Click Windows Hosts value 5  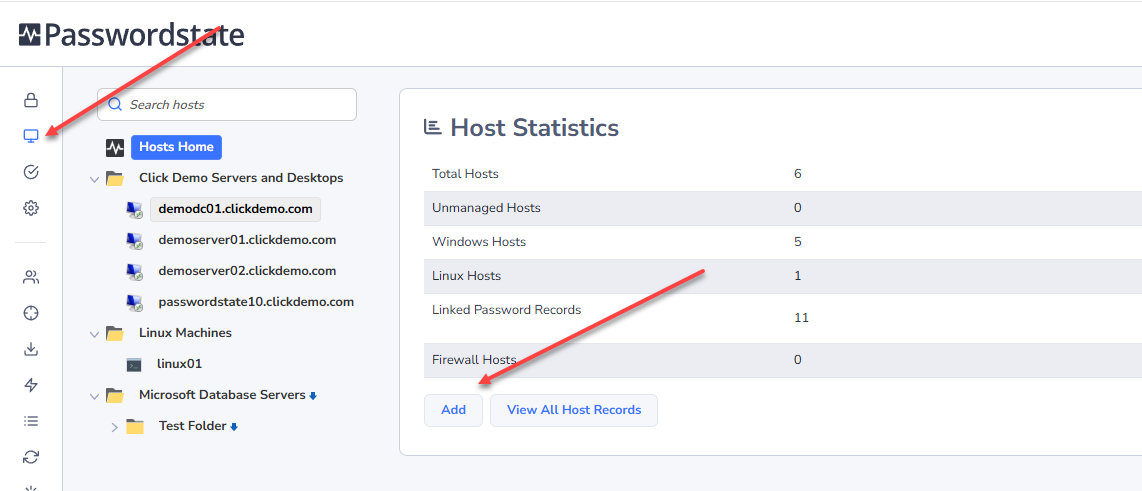click(x=798, y=242)
